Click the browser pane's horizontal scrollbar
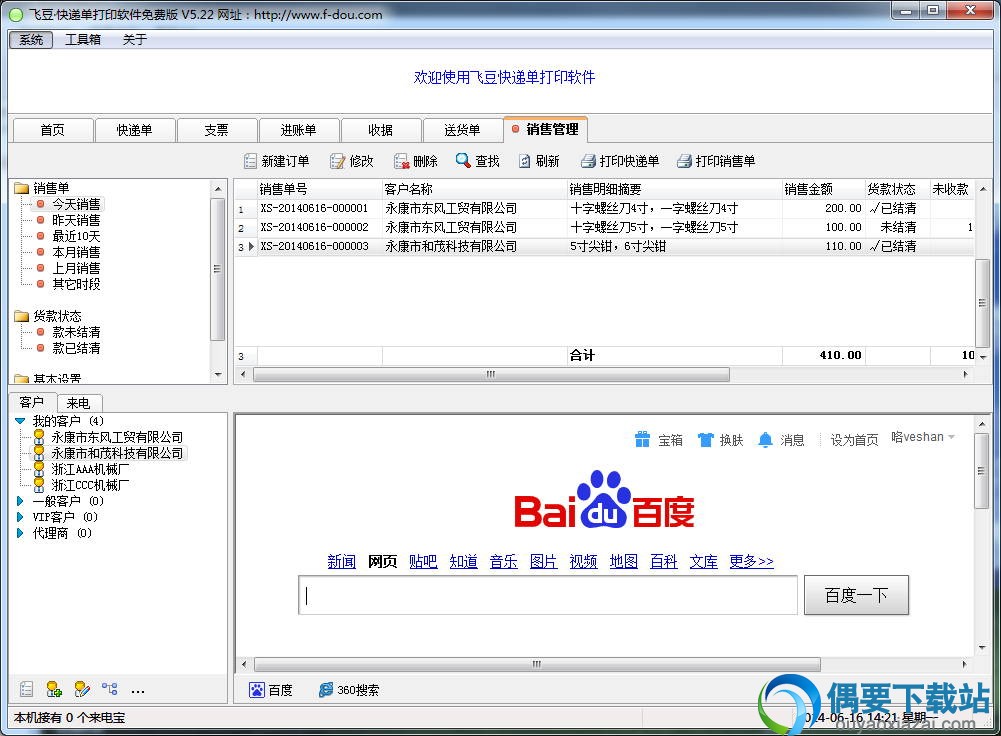This screenshot has width=1001, height=736. click(537, 665)
